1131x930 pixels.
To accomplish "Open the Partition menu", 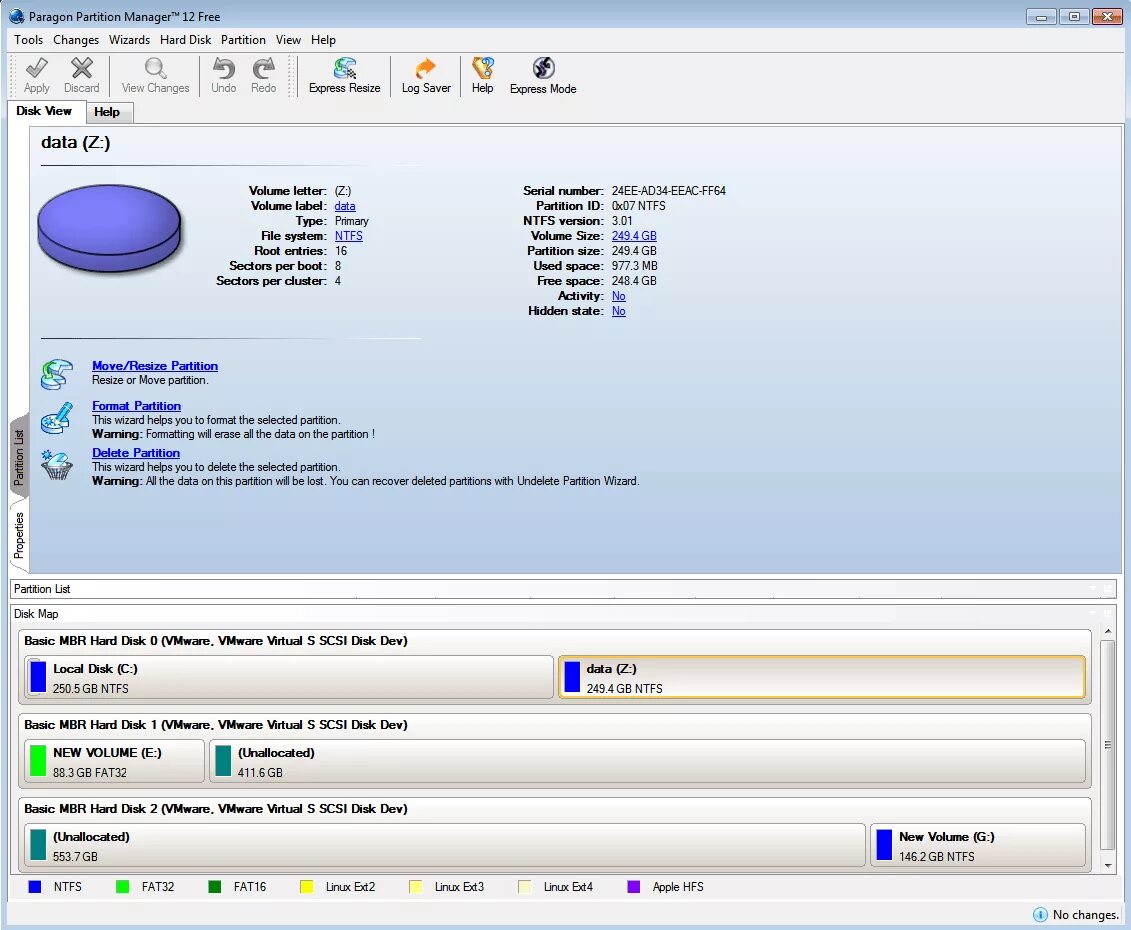I will click(243, 40).
